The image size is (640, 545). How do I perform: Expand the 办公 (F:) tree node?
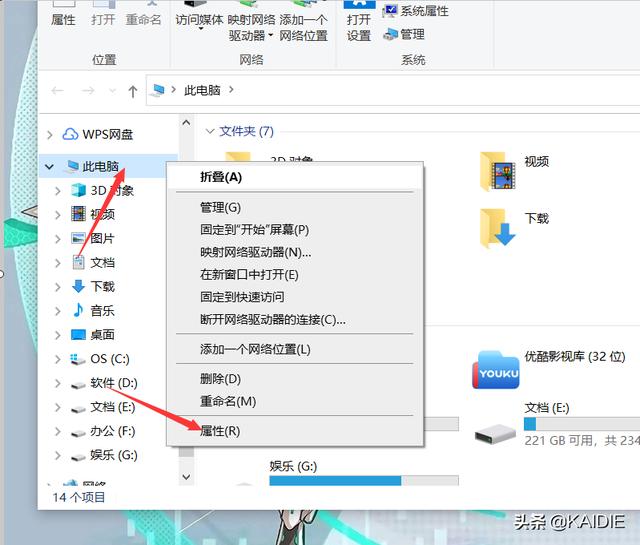[58, 431]
